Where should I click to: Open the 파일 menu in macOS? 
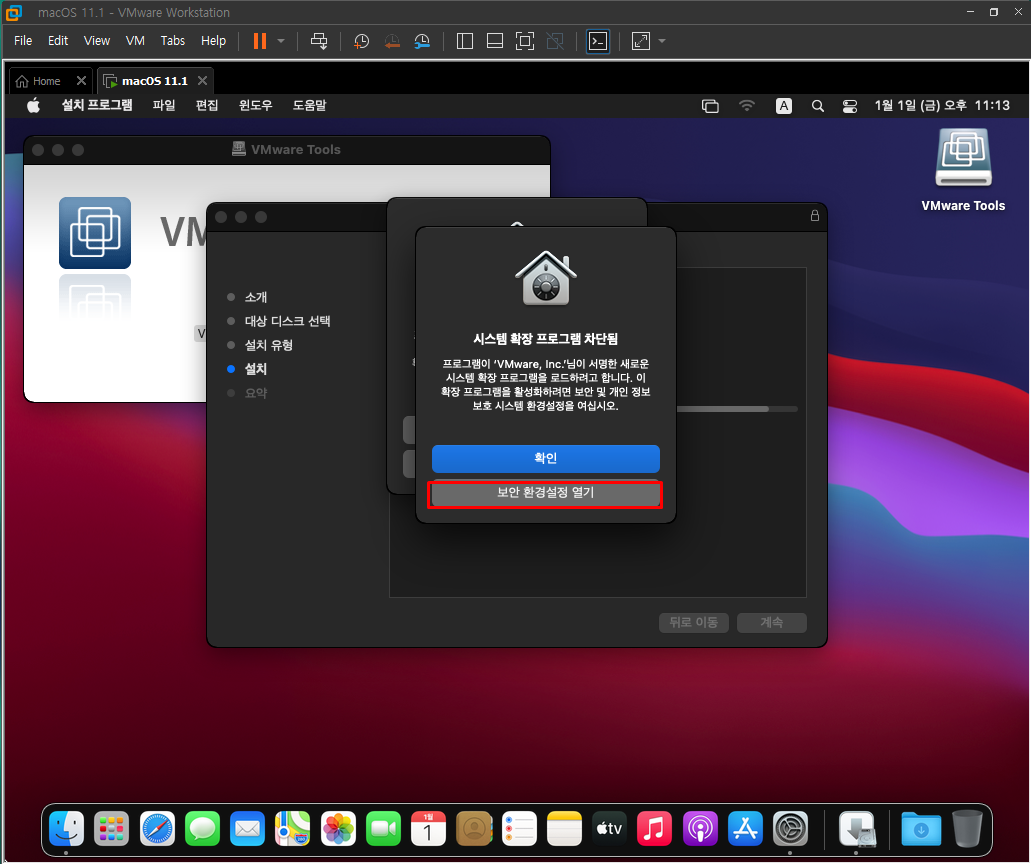tap(164, 105)
